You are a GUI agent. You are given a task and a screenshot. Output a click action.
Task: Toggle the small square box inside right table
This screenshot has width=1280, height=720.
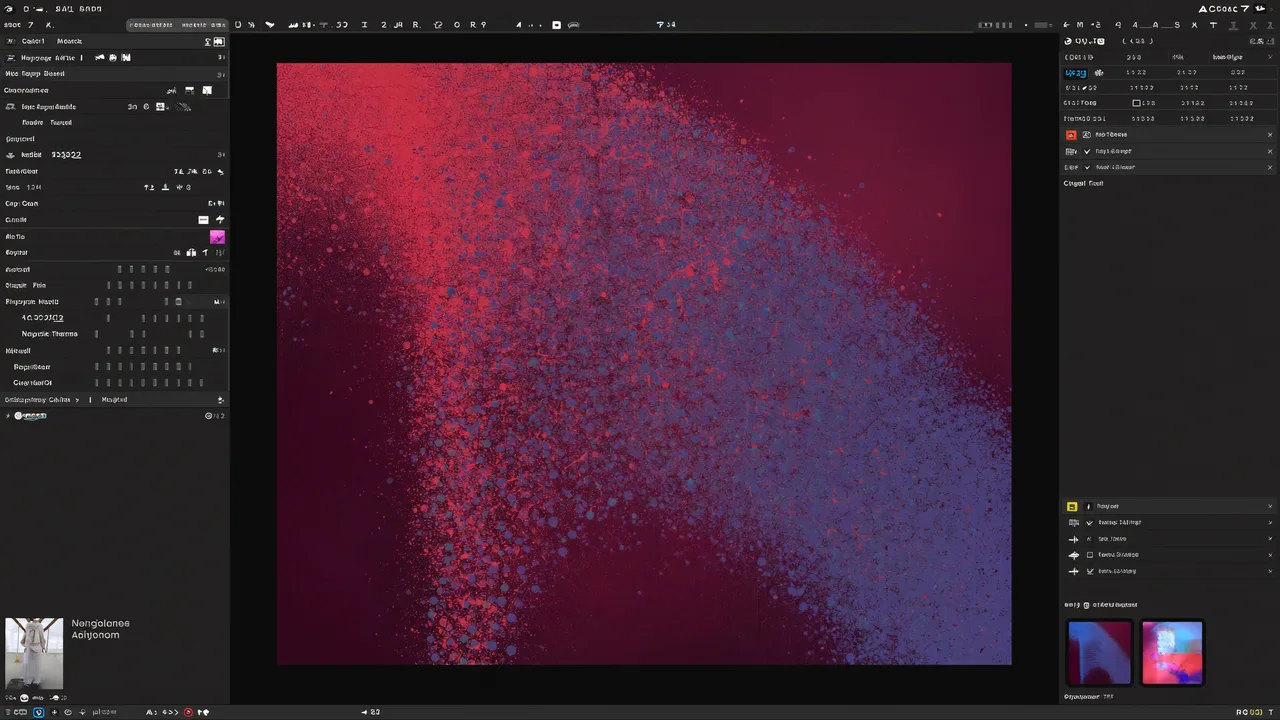(1136, 103)
